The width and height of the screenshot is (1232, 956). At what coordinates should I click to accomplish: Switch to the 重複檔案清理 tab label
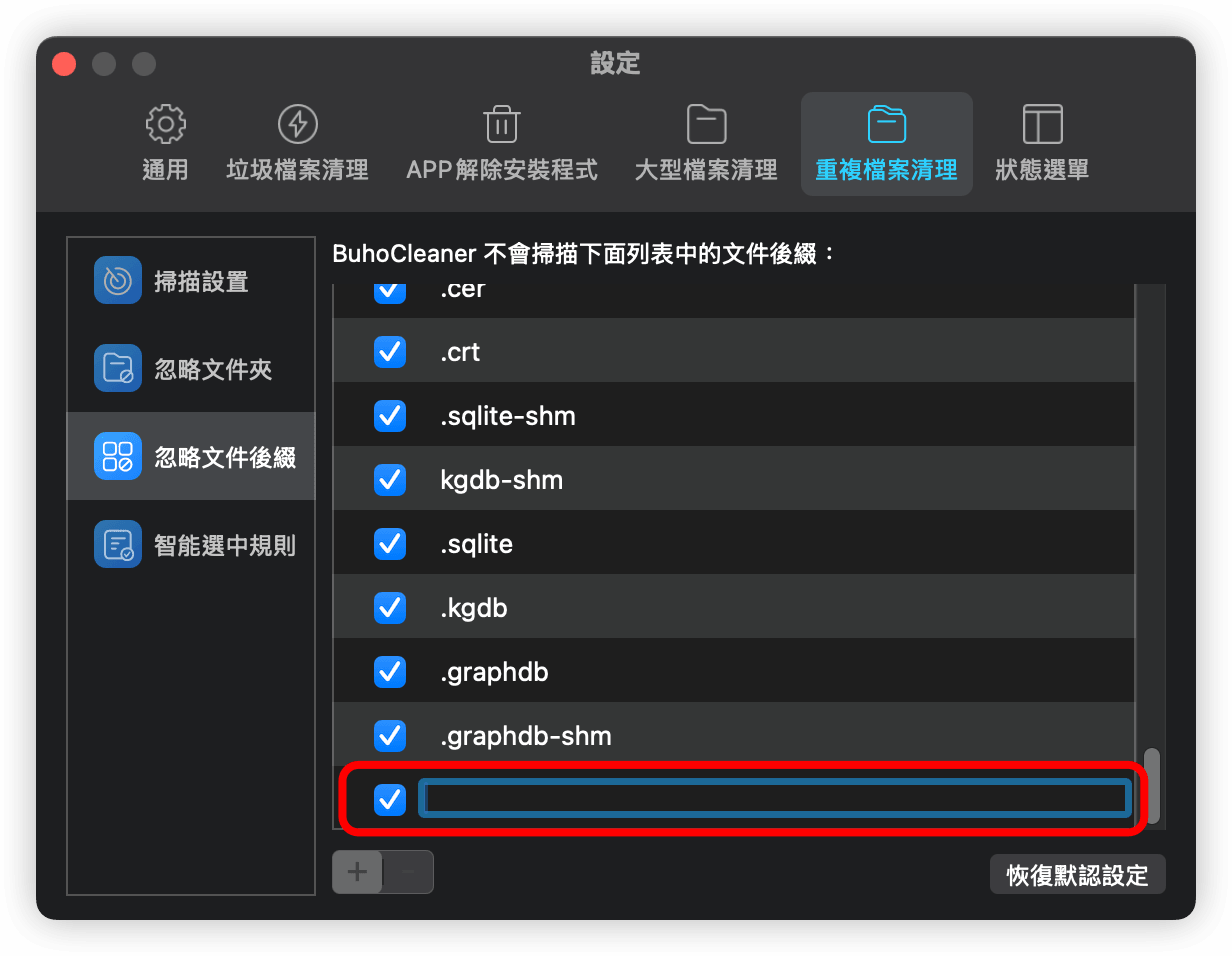(x=886, y=170)
